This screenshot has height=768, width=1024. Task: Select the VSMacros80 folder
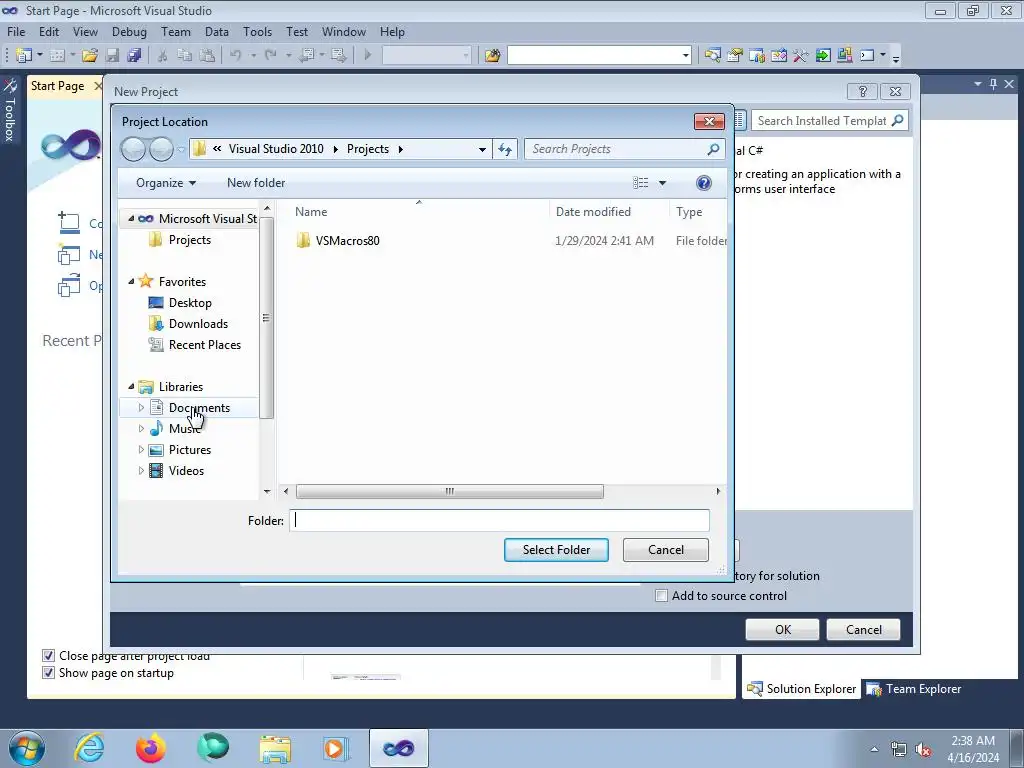pyautogui.click(x=347, y=240)
